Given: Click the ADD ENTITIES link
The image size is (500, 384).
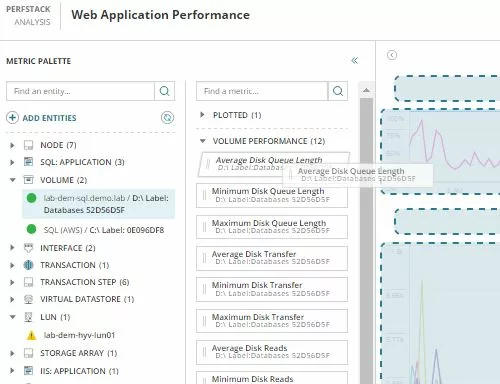Looking at the screenshot, I should (x=49, y=118).
